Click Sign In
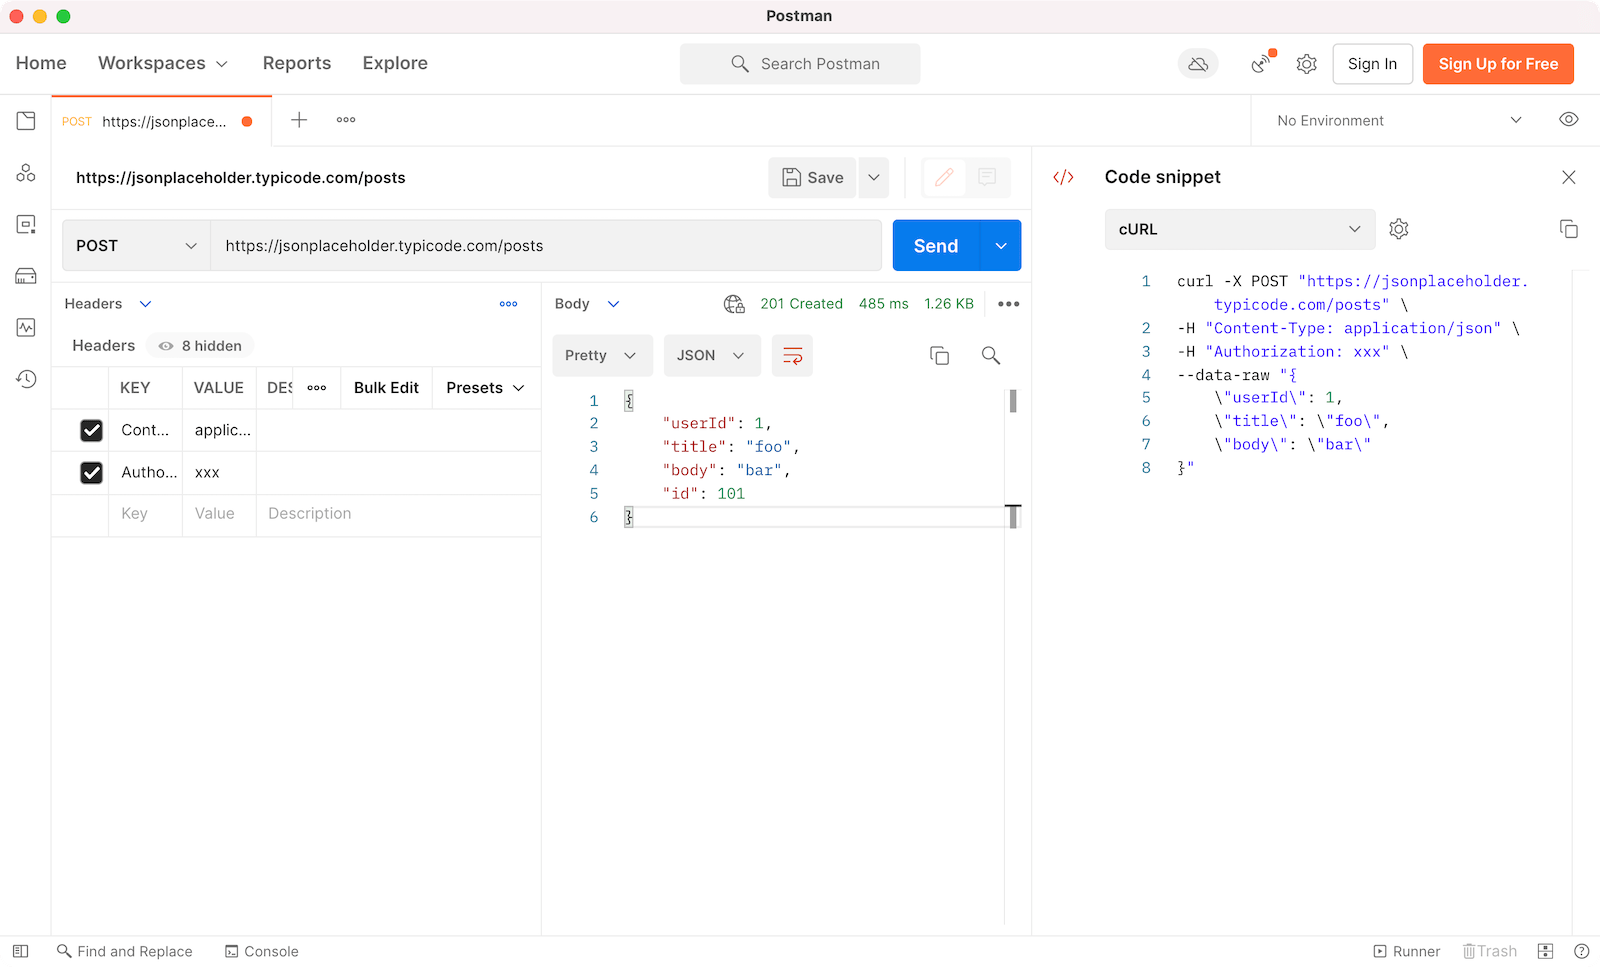 tap(1372, 64)
